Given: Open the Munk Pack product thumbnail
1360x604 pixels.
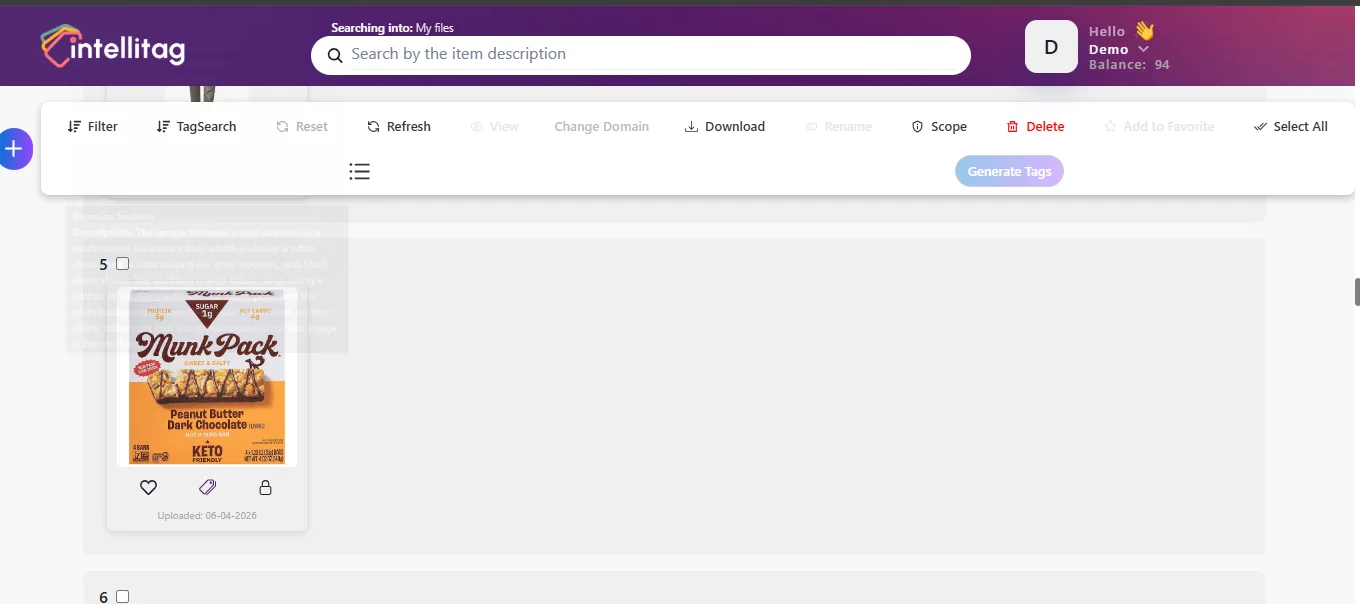Looking at the screenshot, I should tap(207, 376).
